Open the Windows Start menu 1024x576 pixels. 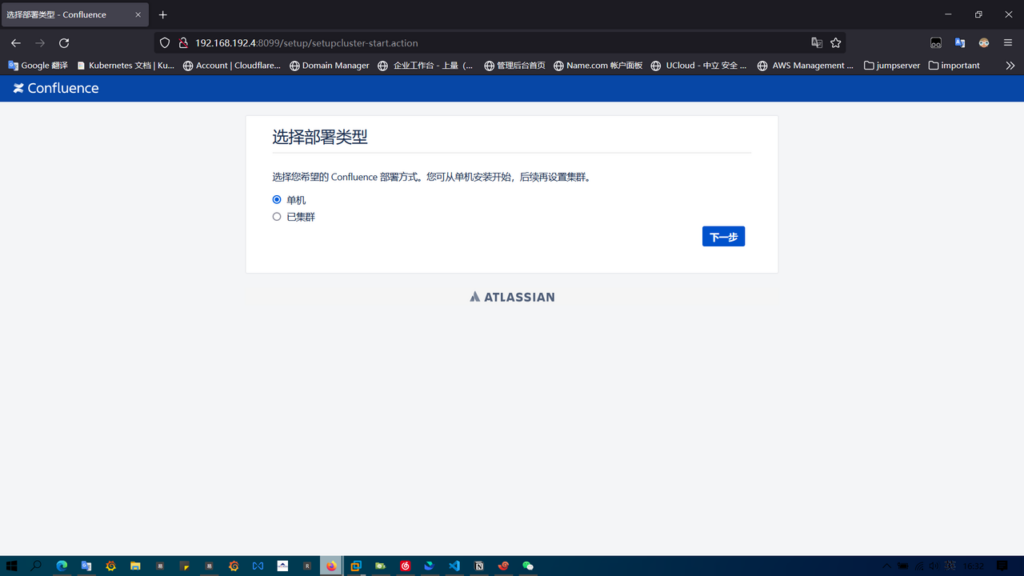click(x=12, y=566)
